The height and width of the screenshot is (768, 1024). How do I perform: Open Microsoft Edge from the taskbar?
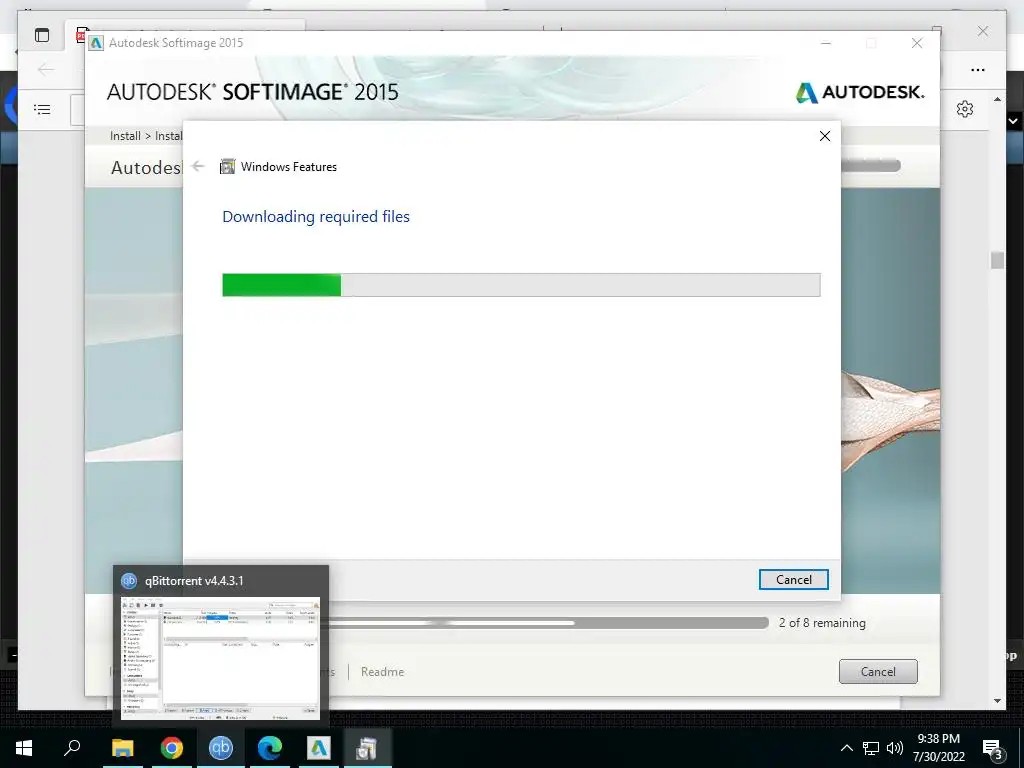click(x=270, y=748)
